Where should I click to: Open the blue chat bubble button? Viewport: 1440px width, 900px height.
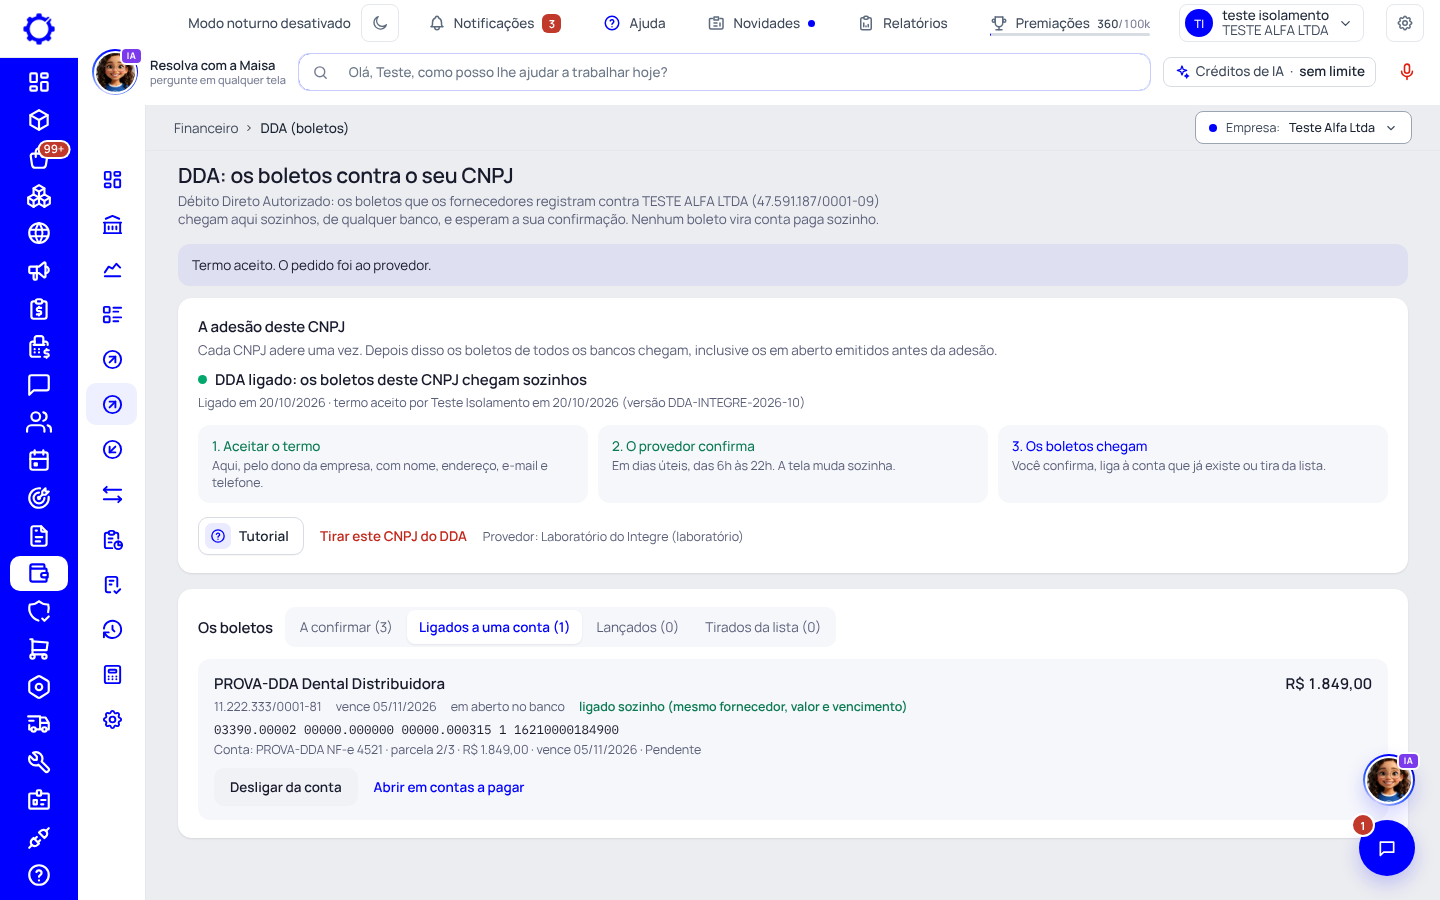1387,848
